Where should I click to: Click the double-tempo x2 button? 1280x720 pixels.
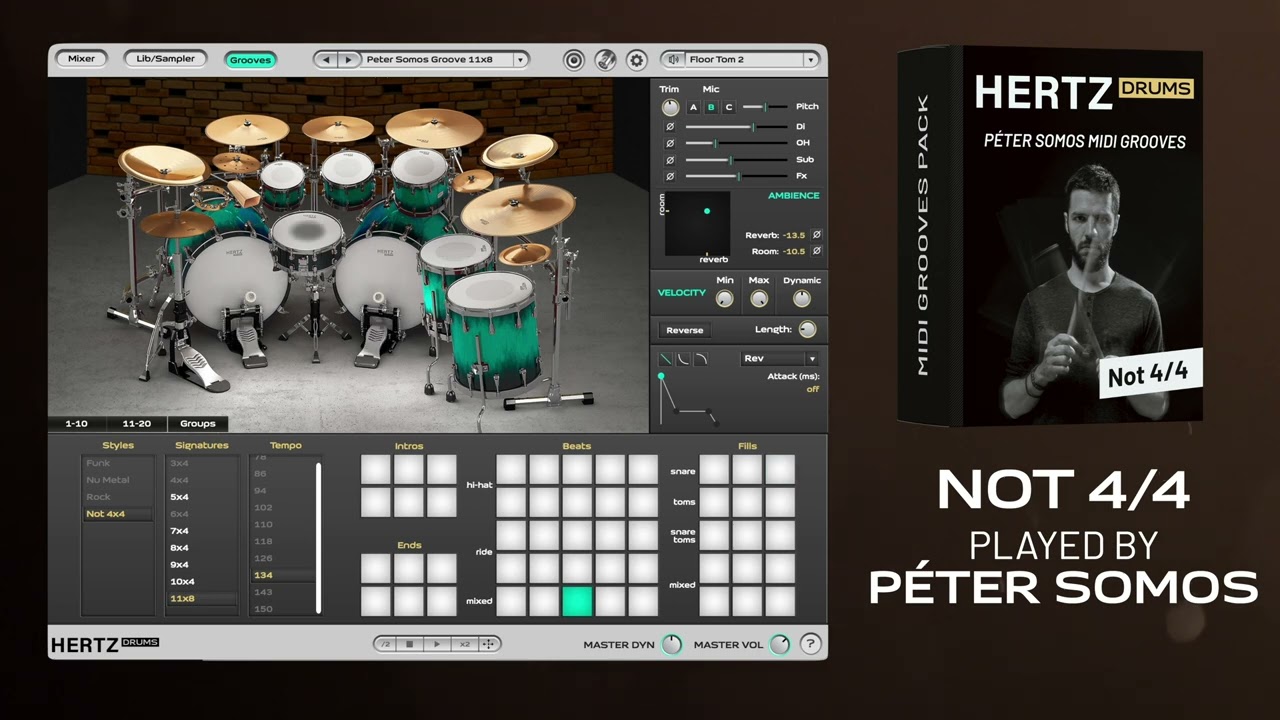[464, 644]
